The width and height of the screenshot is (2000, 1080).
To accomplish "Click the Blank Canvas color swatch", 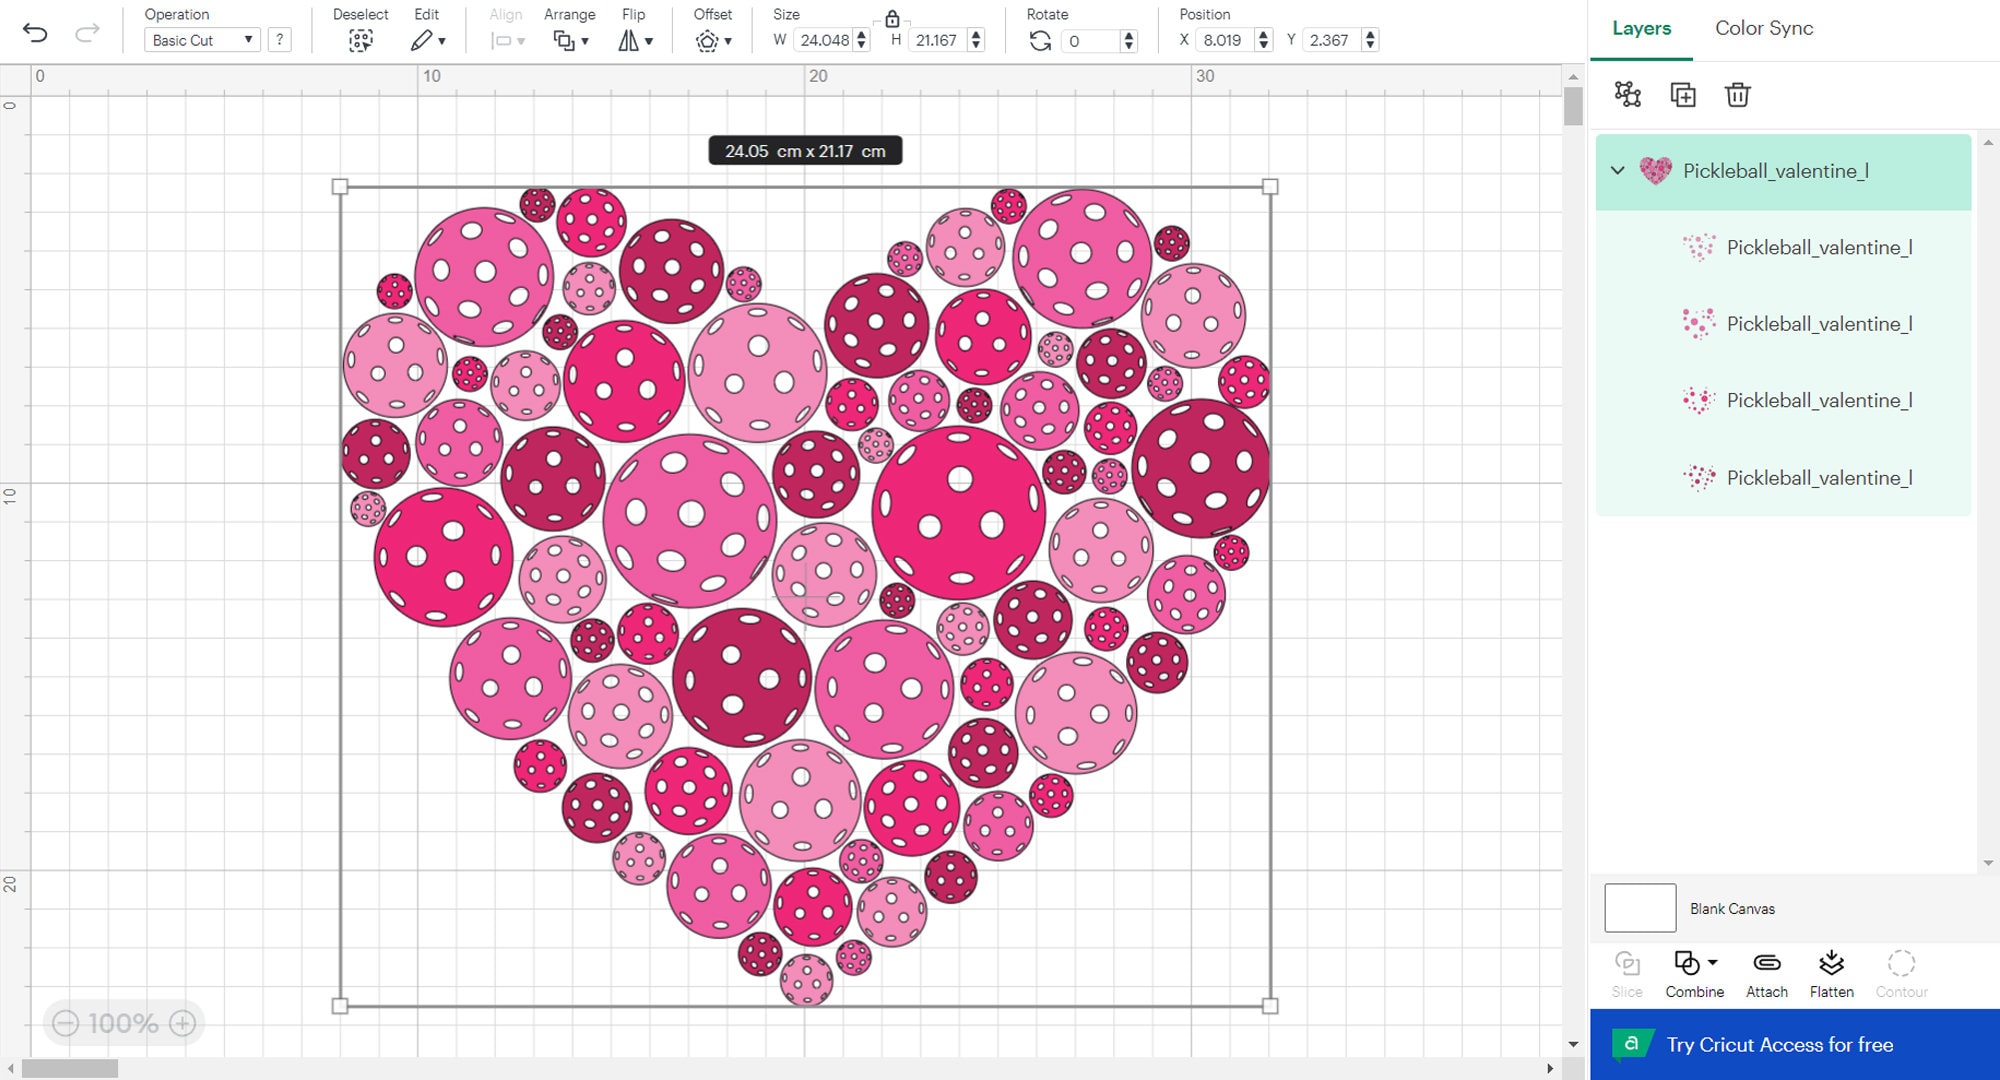I will [1639, 908].
